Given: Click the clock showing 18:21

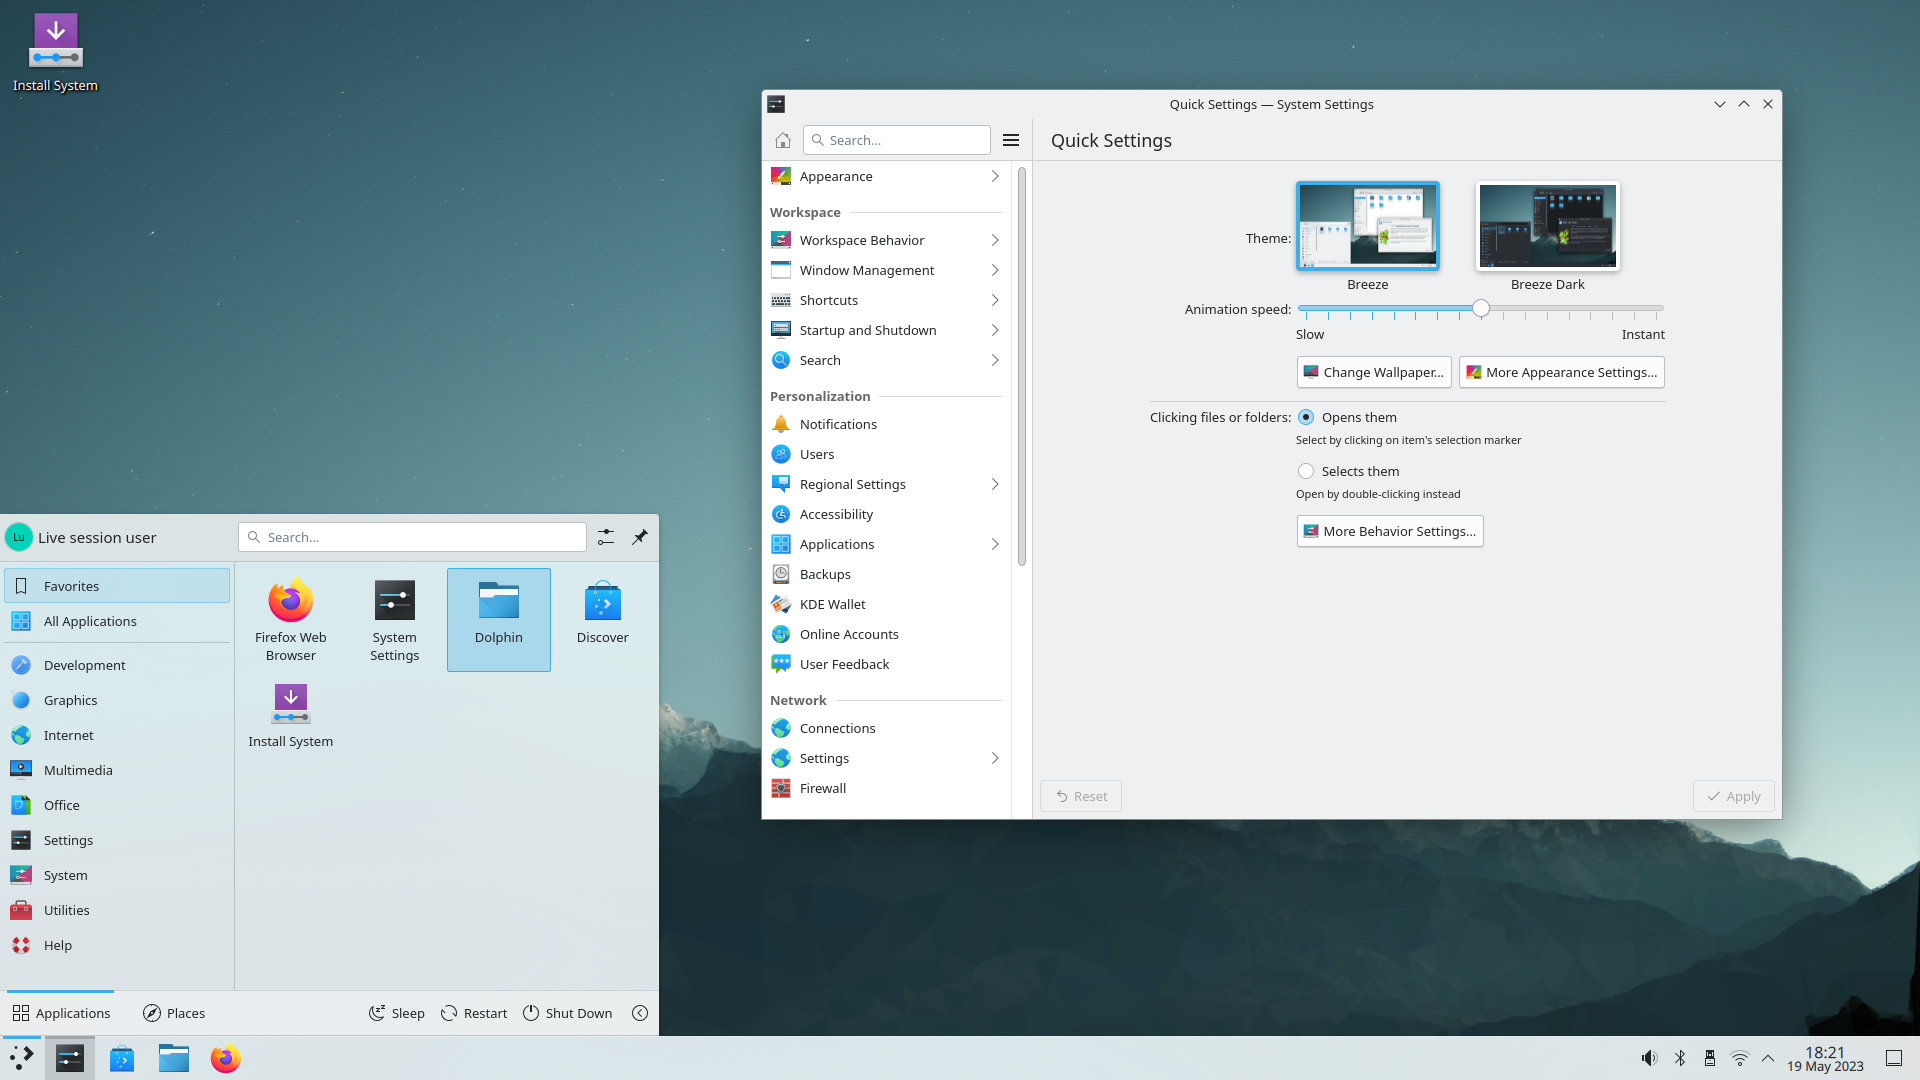Looking at the screenshot, I should [1825, 1059].
